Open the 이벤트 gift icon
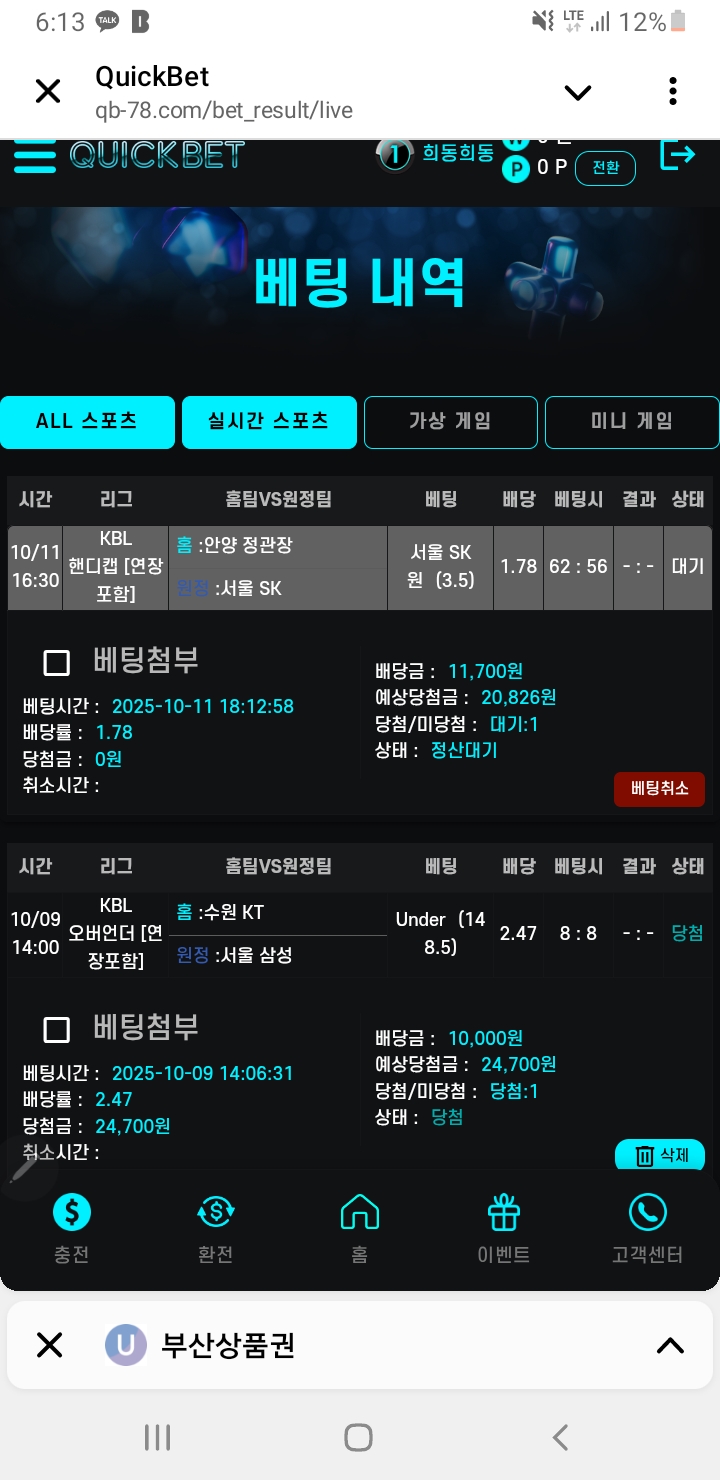Image resolution: width=720 pixels, height=1480 pixels. point(503,1213)
